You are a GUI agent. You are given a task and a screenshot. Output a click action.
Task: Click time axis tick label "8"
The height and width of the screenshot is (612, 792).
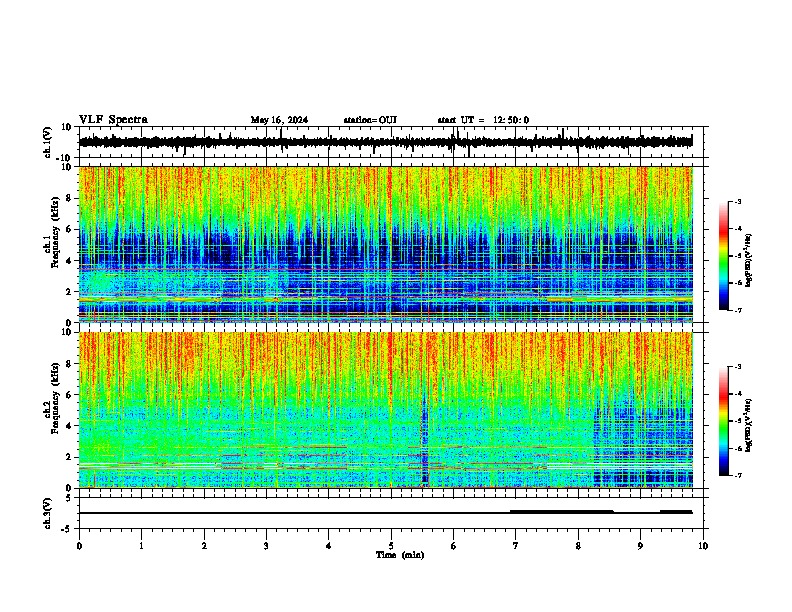pyautogui.click(x=578, y=546)
